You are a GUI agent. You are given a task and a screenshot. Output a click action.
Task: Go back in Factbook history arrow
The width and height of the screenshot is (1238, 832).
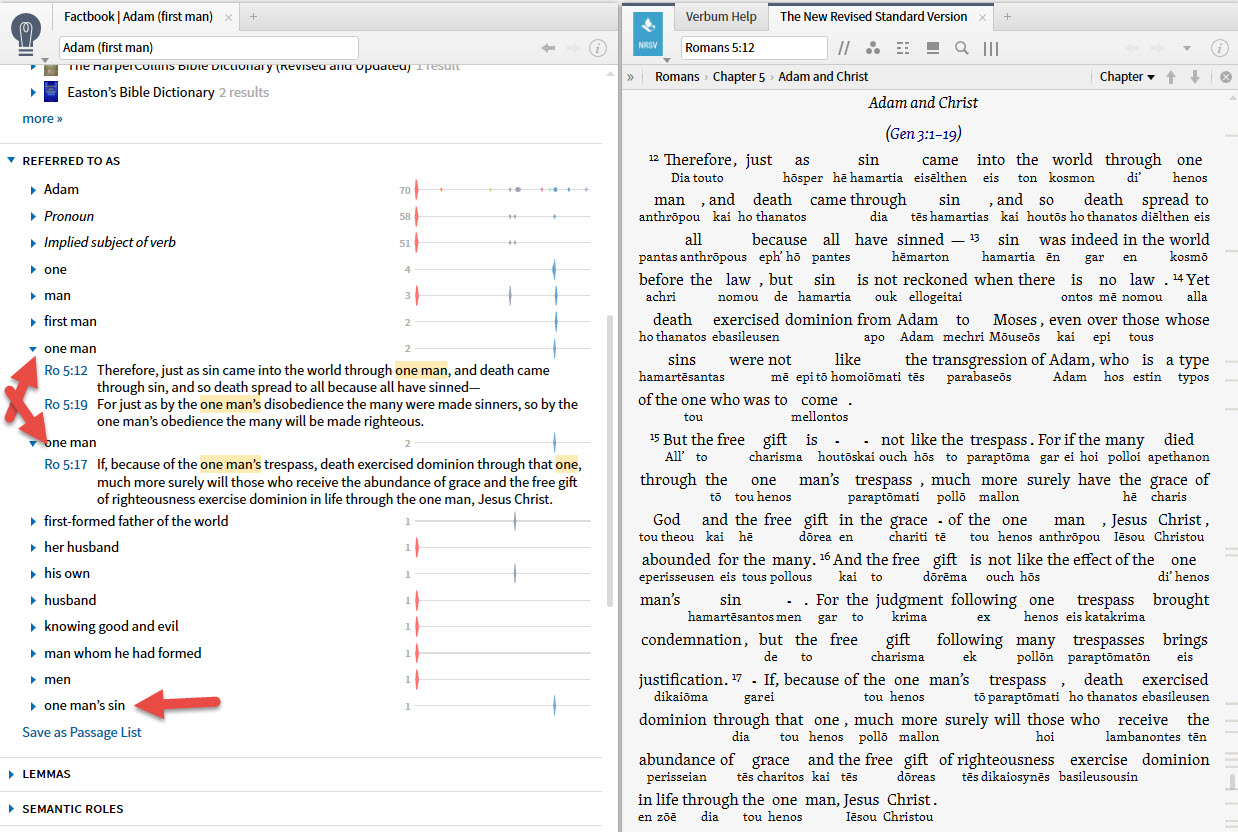(548, 47)
